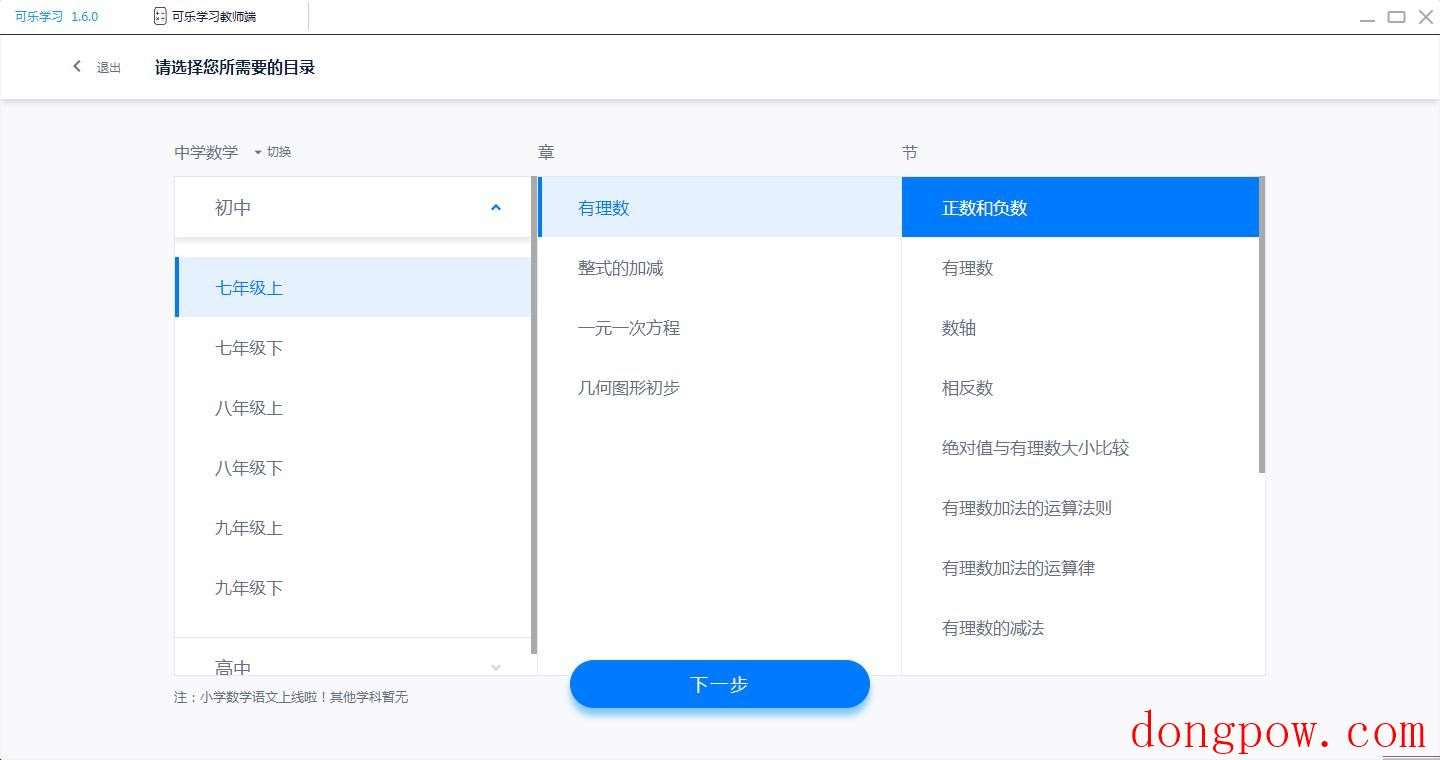
Task: Maximize the window
Action: click(x=1397, y=17)
